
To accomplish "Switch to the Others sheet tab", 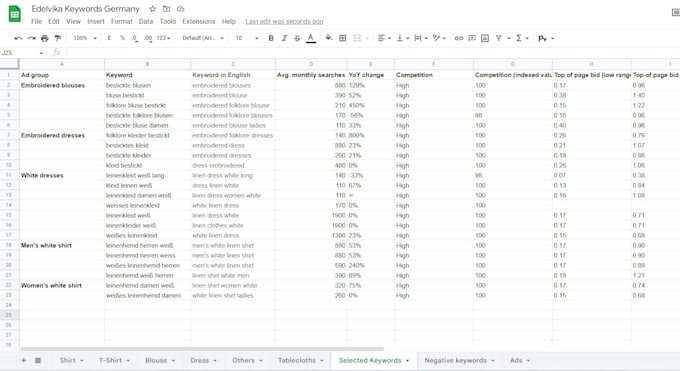I will (247, 360).
